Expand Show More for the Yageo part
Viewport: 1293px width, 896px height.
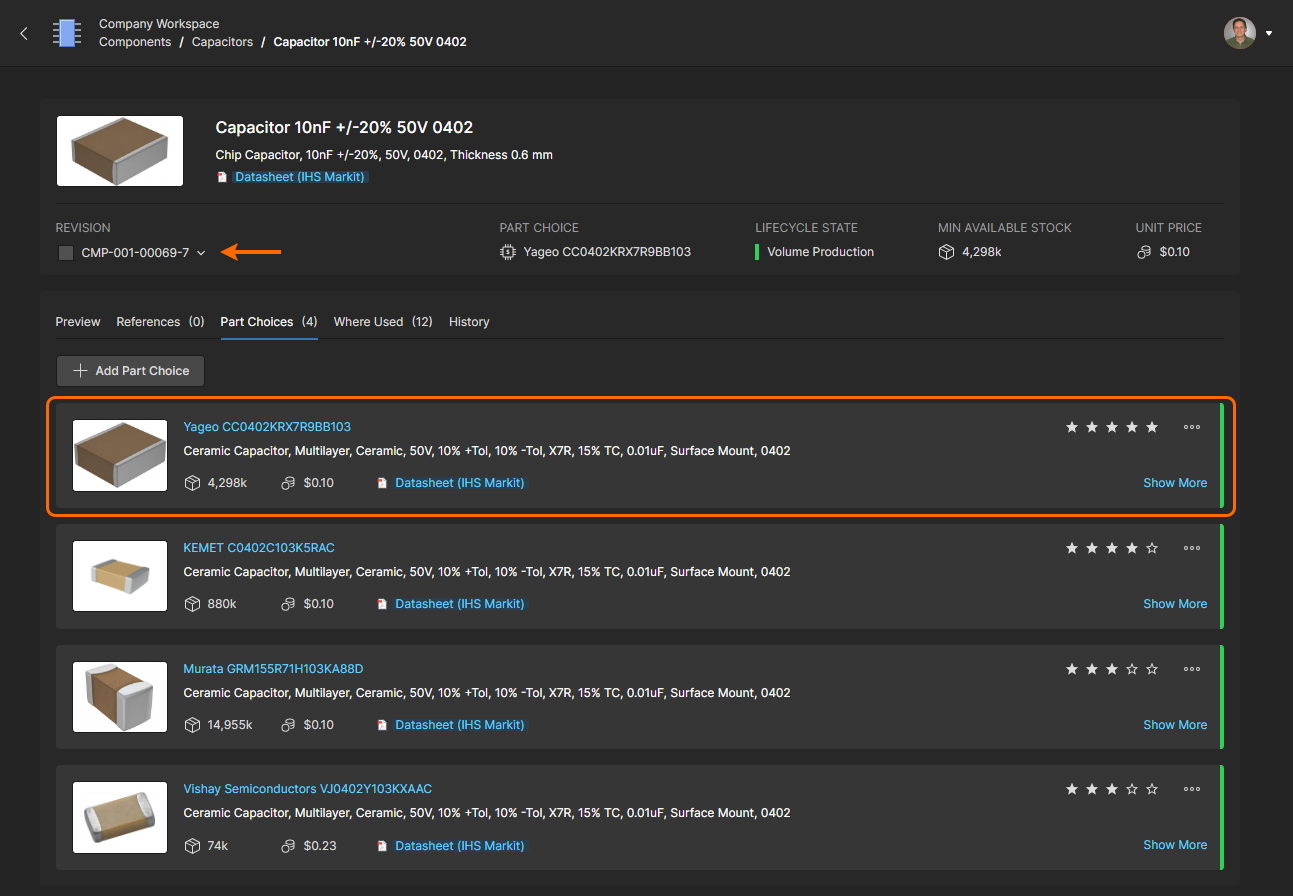[x=1175, y=483]
